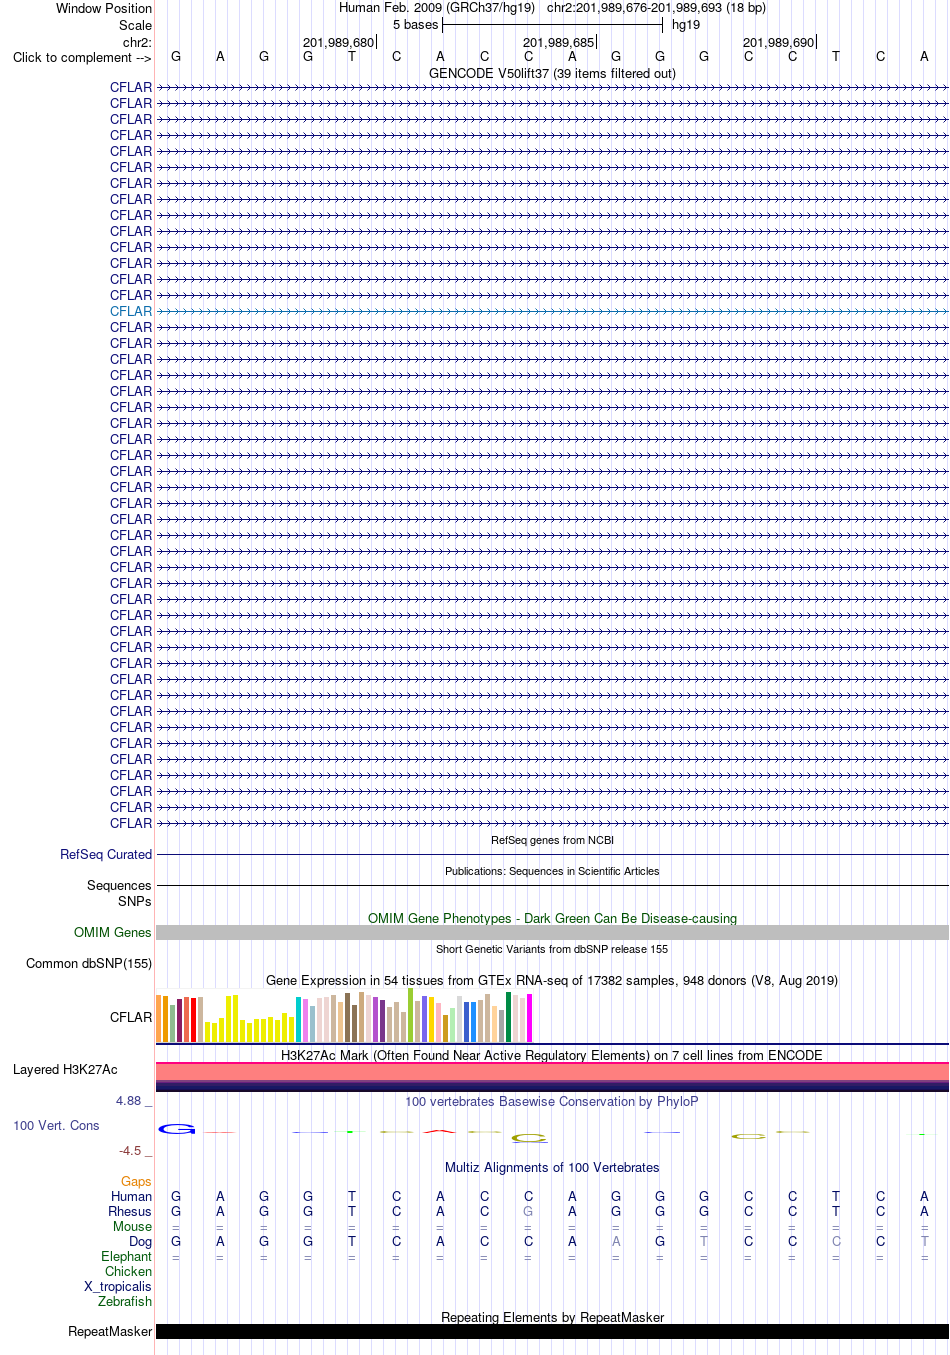Select the Dog species label

pyautogui.click(x=141, y=1241)
